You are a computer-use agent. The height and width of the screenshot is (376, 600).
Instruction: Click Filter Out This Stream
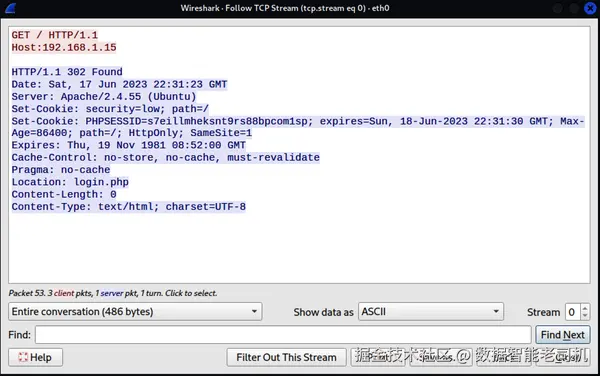pyautogui.click(x=286, y=357)
